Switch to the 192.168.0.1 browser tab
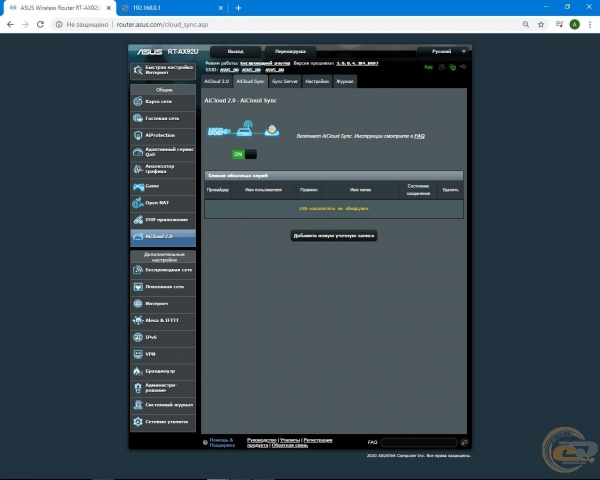The image size is (600, 480). pyautogui.click(x=174, y=8)
